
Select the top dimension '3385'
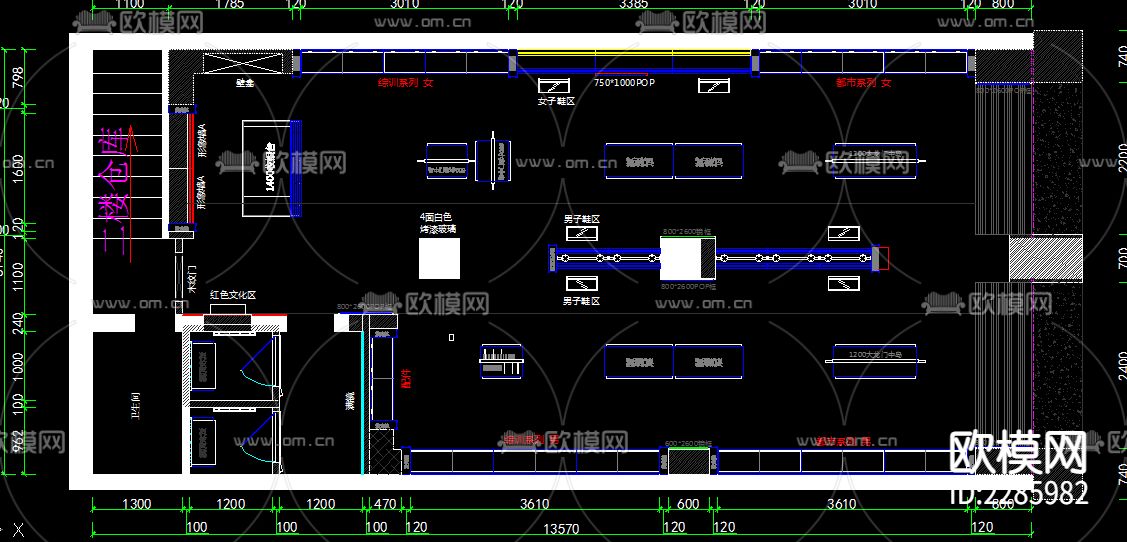coord(634,4)
